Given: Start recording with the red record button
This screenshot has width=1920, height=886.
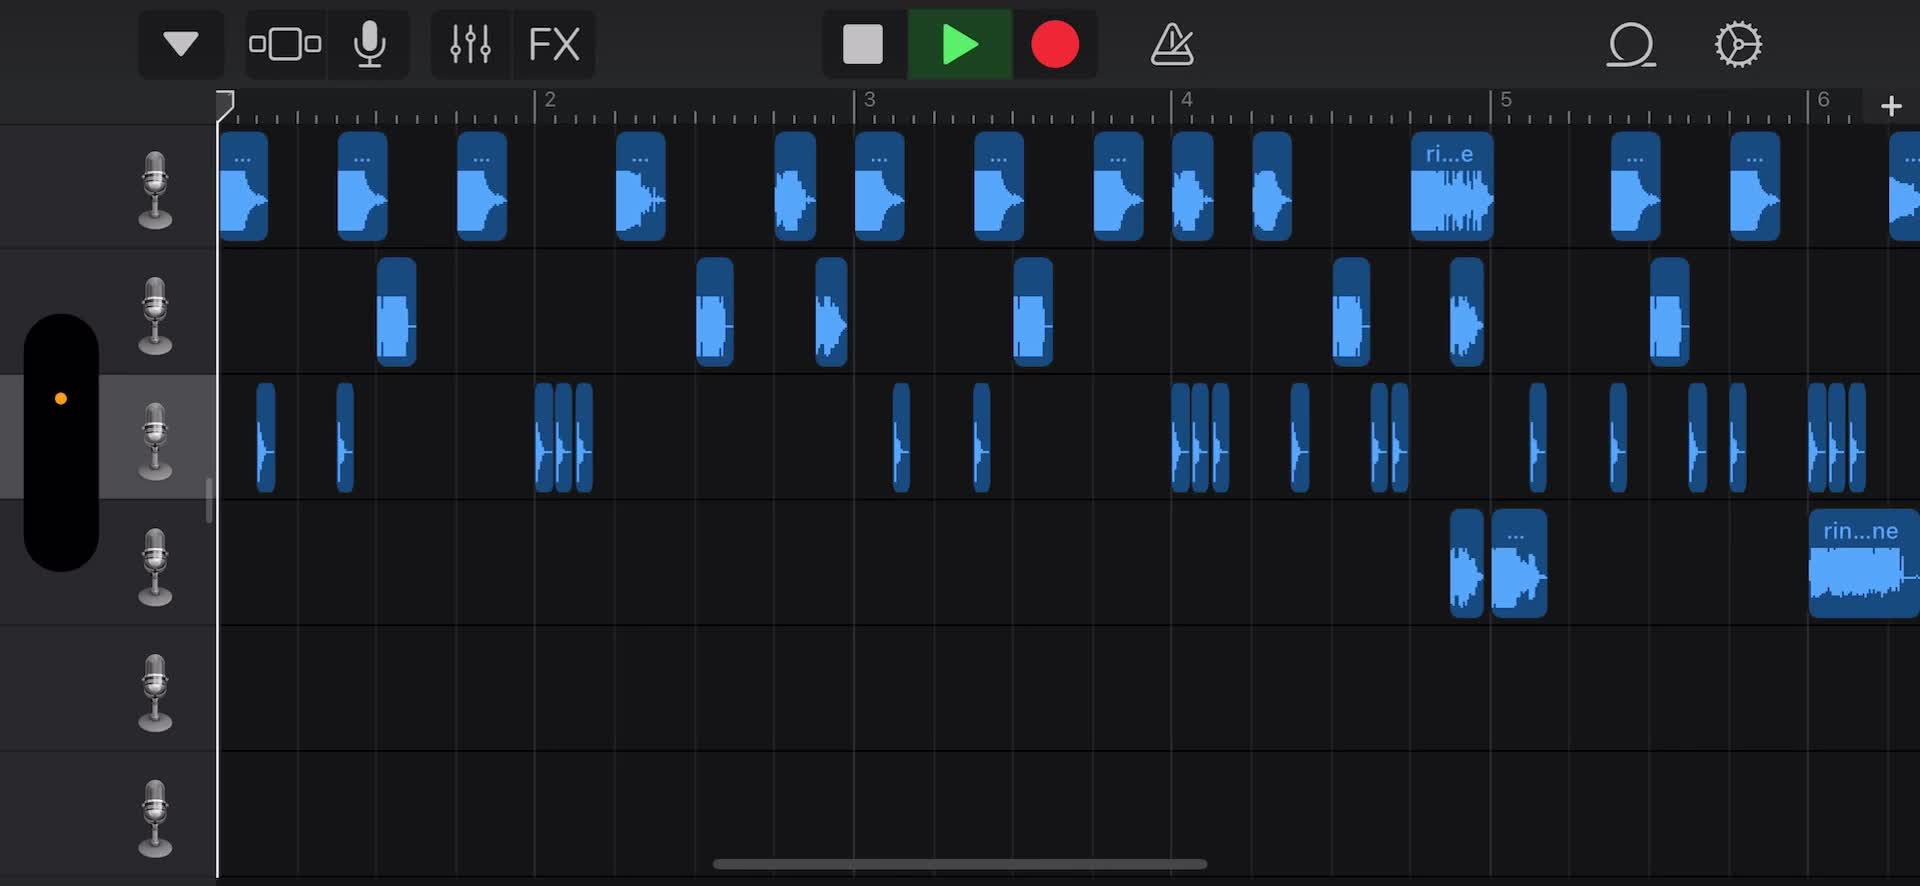Looking at the screenshot, I should click(1055, 44).
